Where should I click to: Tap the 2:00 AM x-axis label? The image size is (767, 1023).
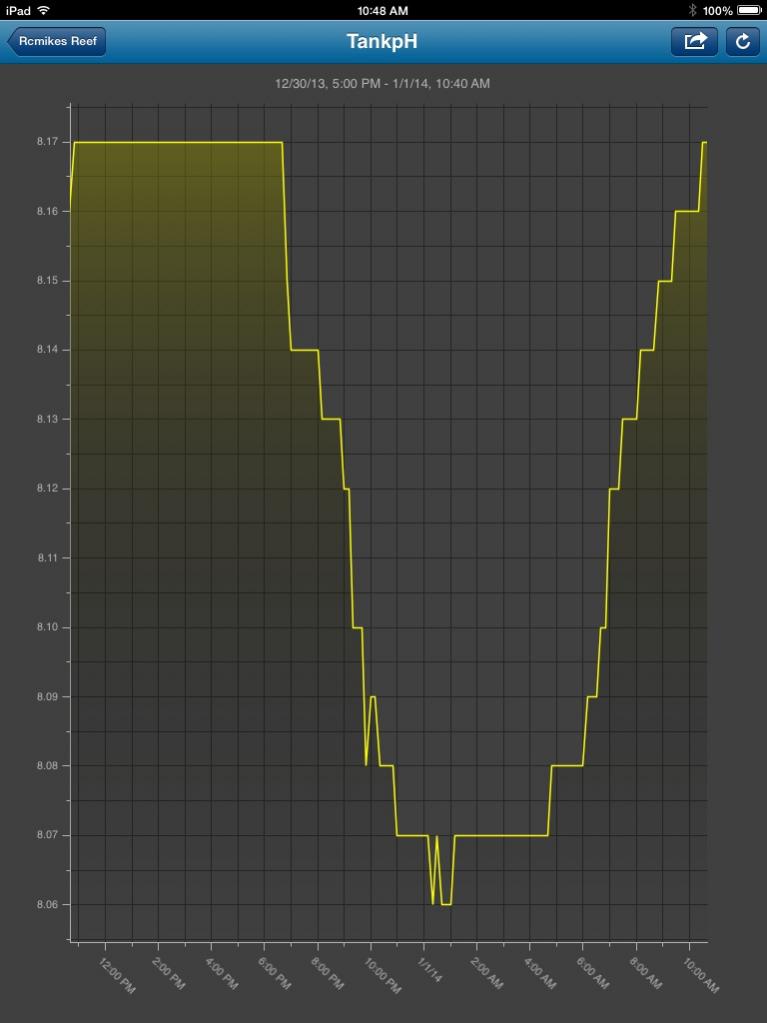point(487,973)
